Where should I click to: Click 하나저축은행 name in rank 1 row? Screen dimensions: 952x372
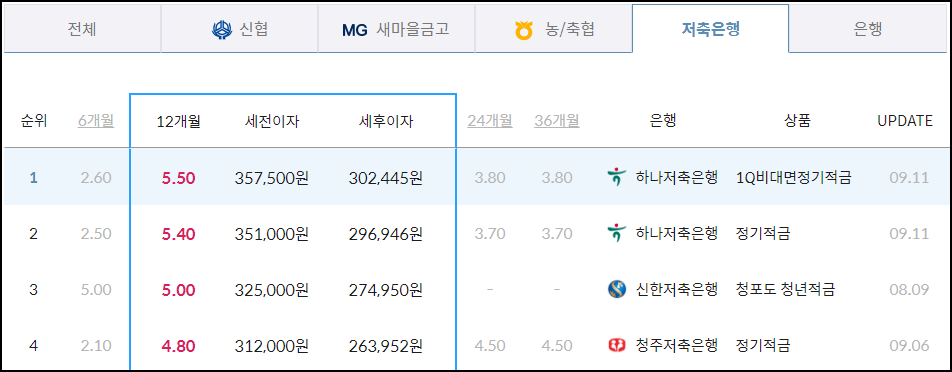[676, 178]
